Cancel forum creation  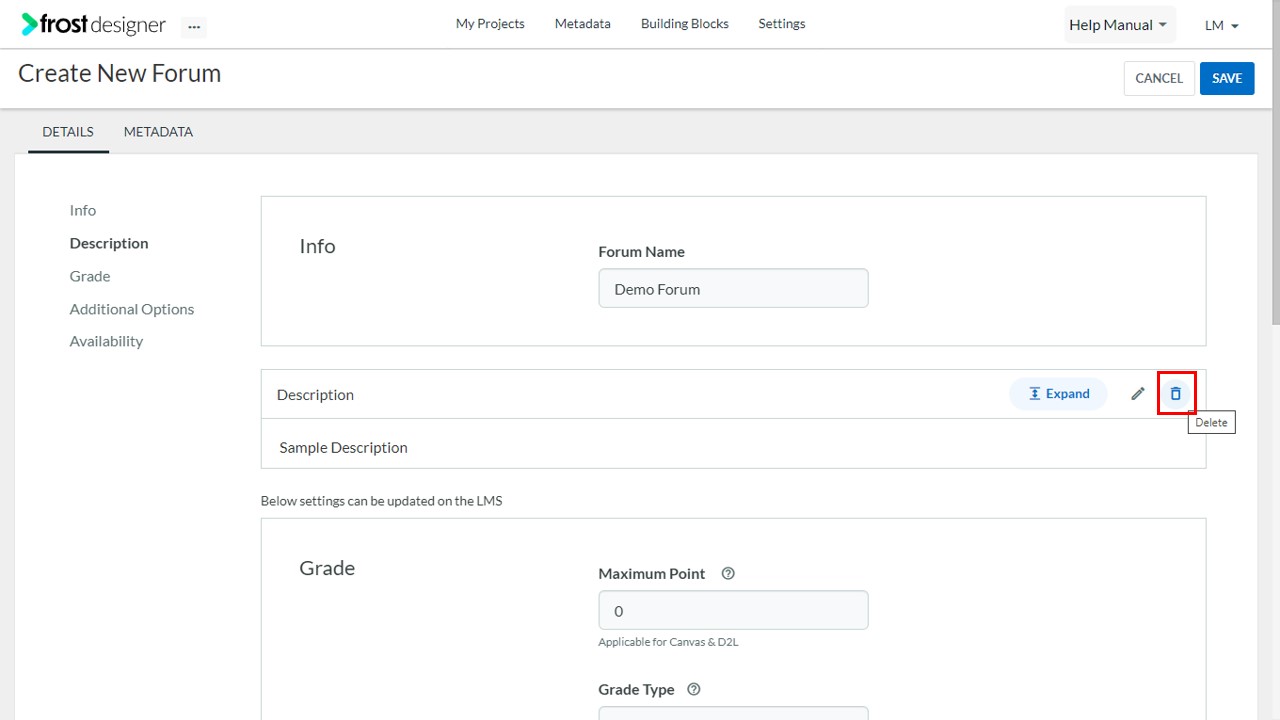coord(1159,78)
